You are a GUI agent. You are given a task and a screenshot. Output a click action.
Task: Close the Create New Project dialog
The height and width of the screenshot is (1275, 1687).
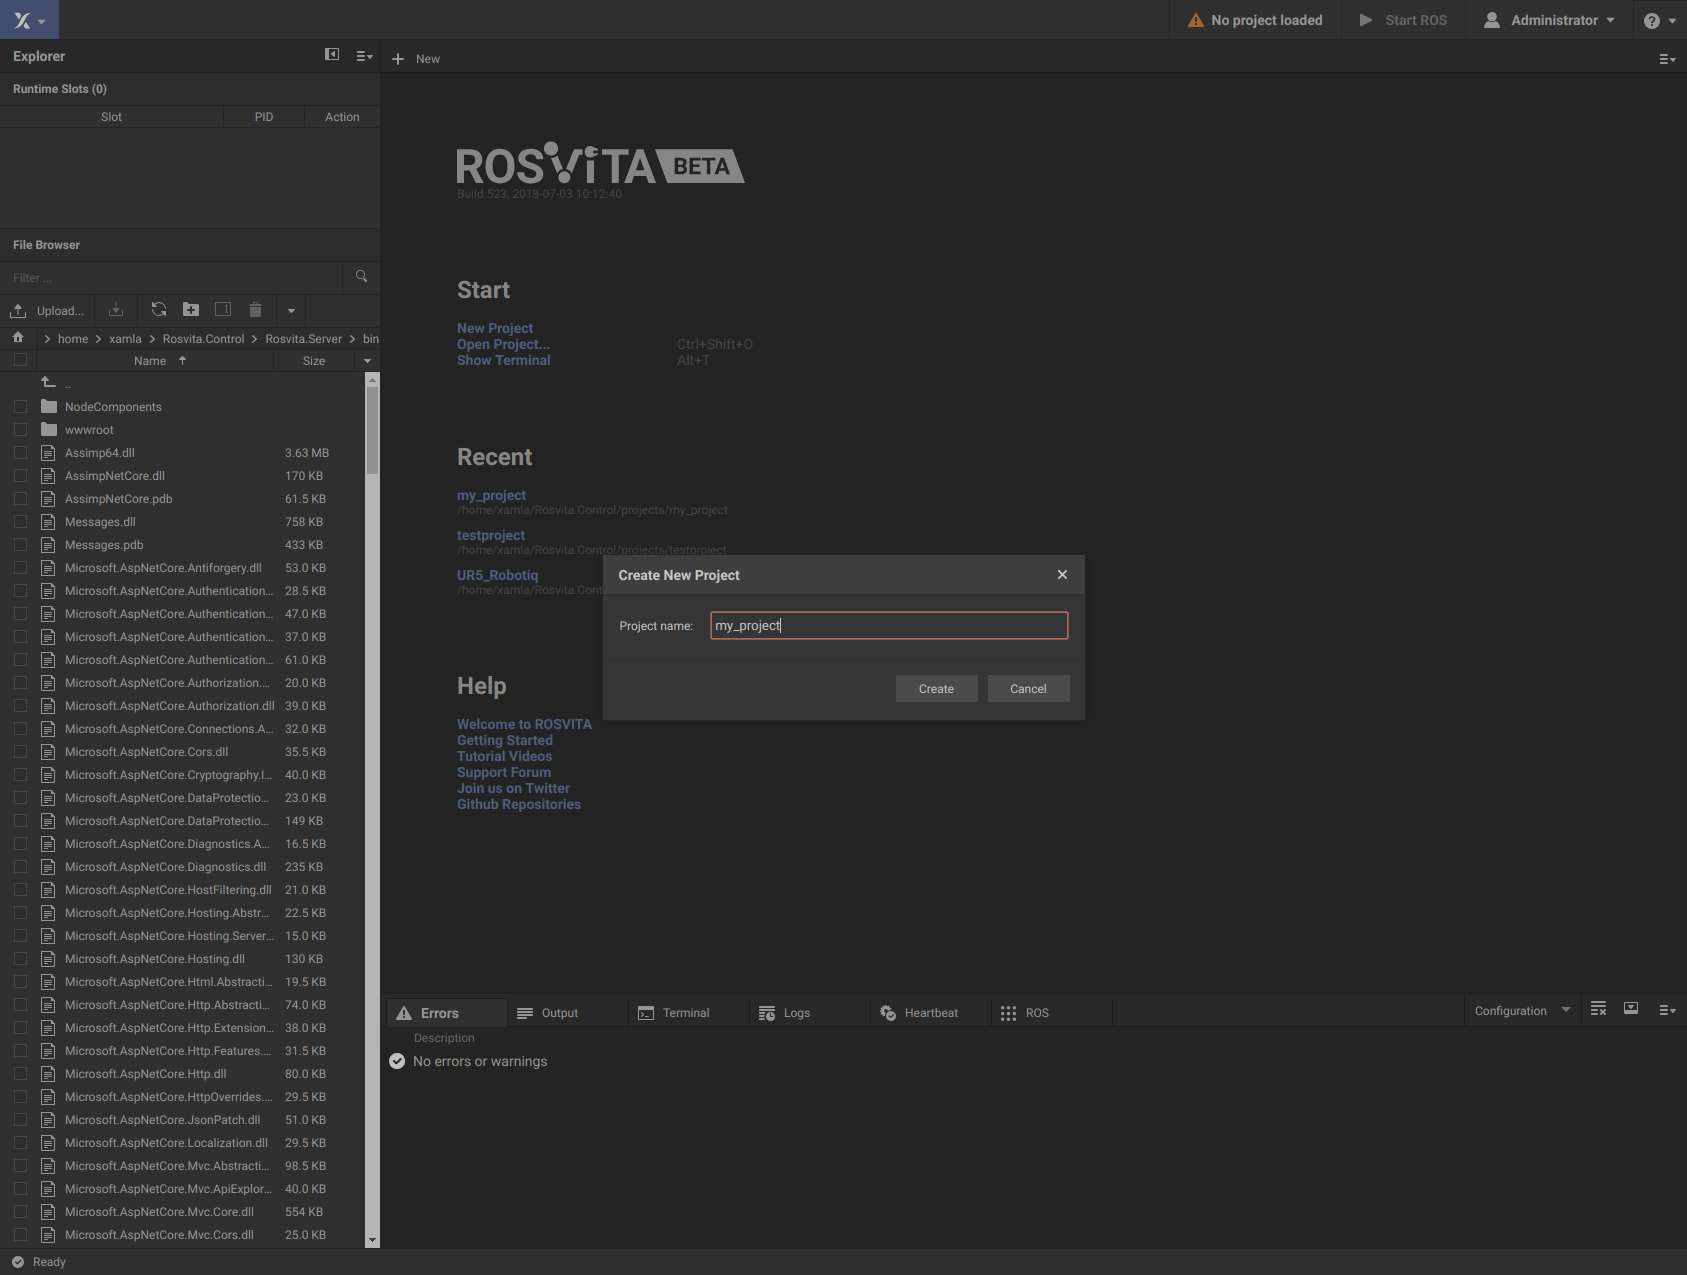(x=1062, y=574)
